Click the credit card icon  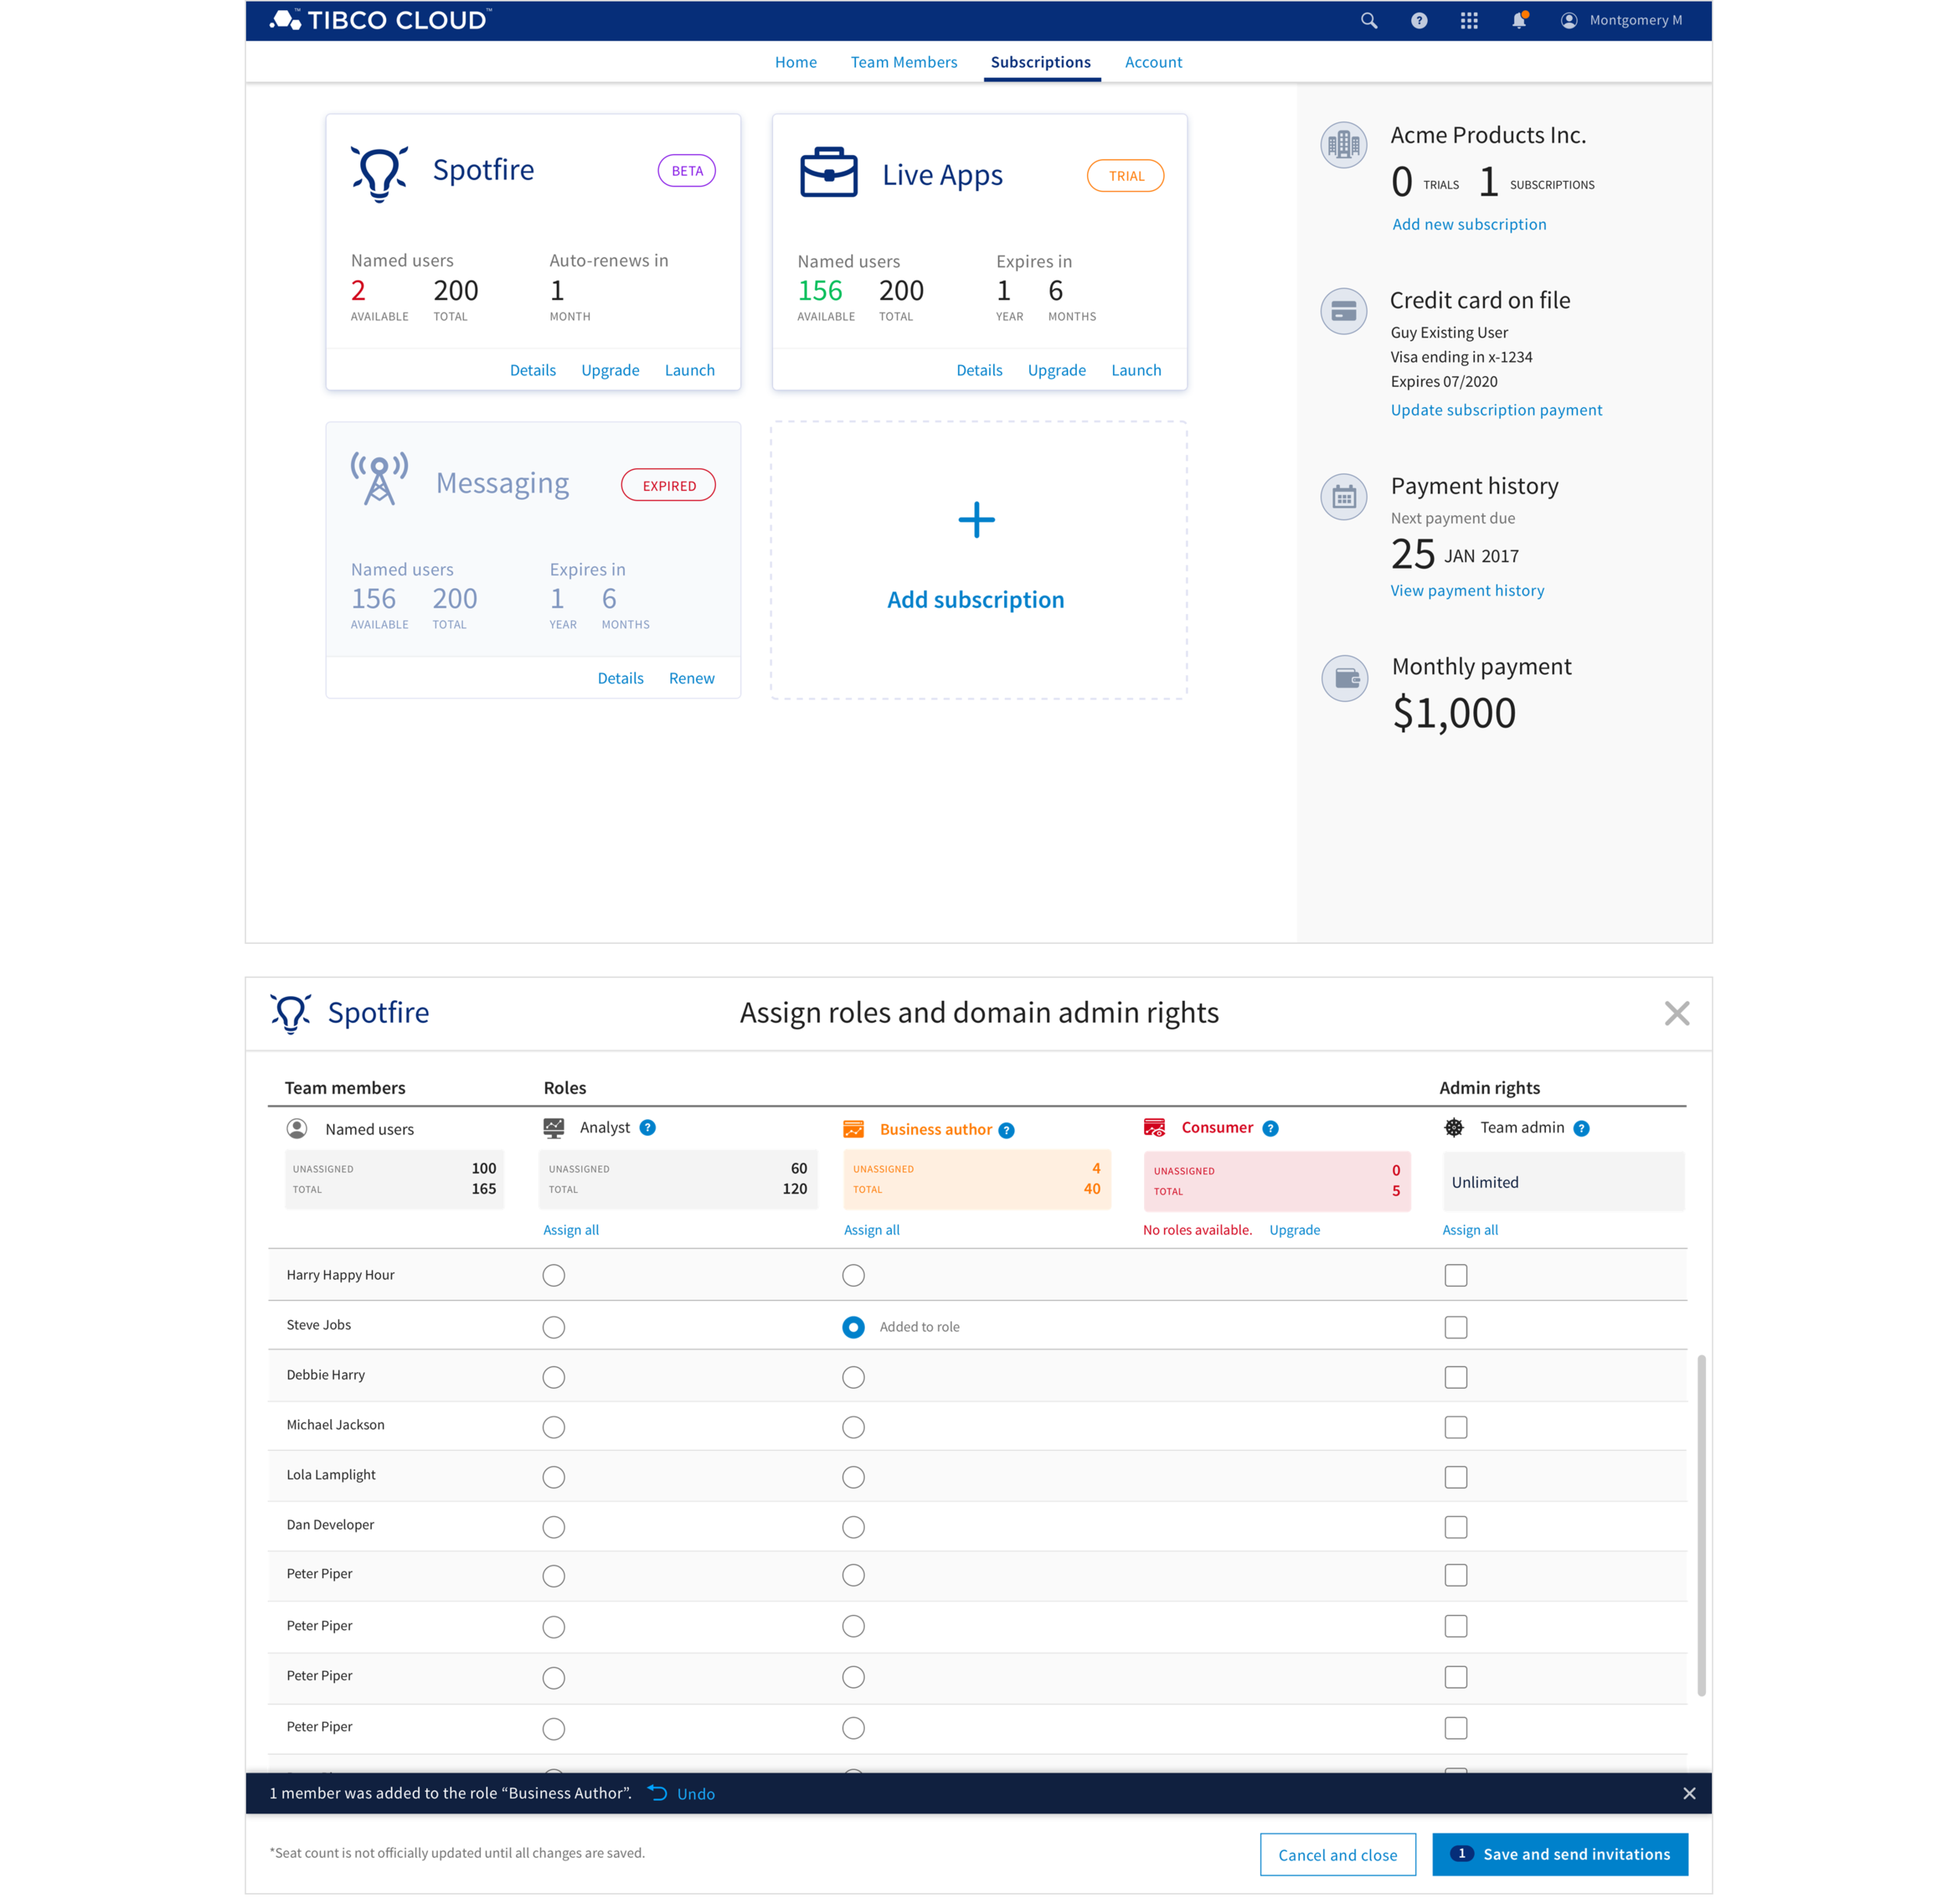(1343, 311)
